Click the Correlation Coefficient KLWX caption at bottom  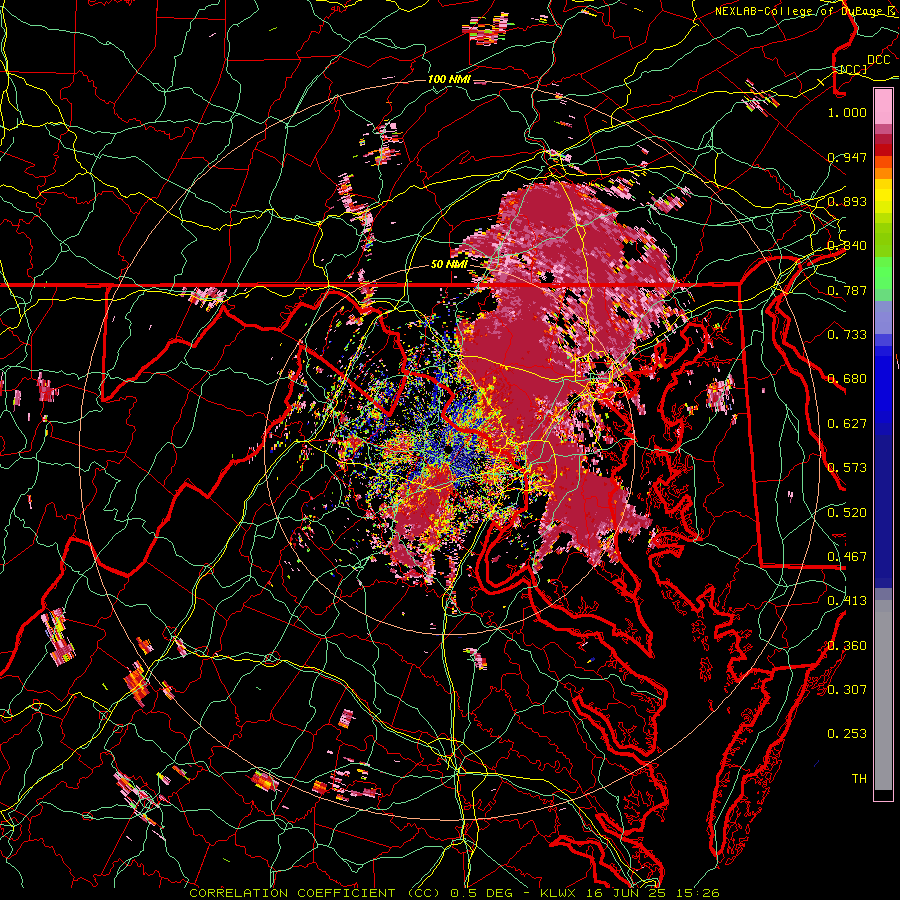[454, 893]
